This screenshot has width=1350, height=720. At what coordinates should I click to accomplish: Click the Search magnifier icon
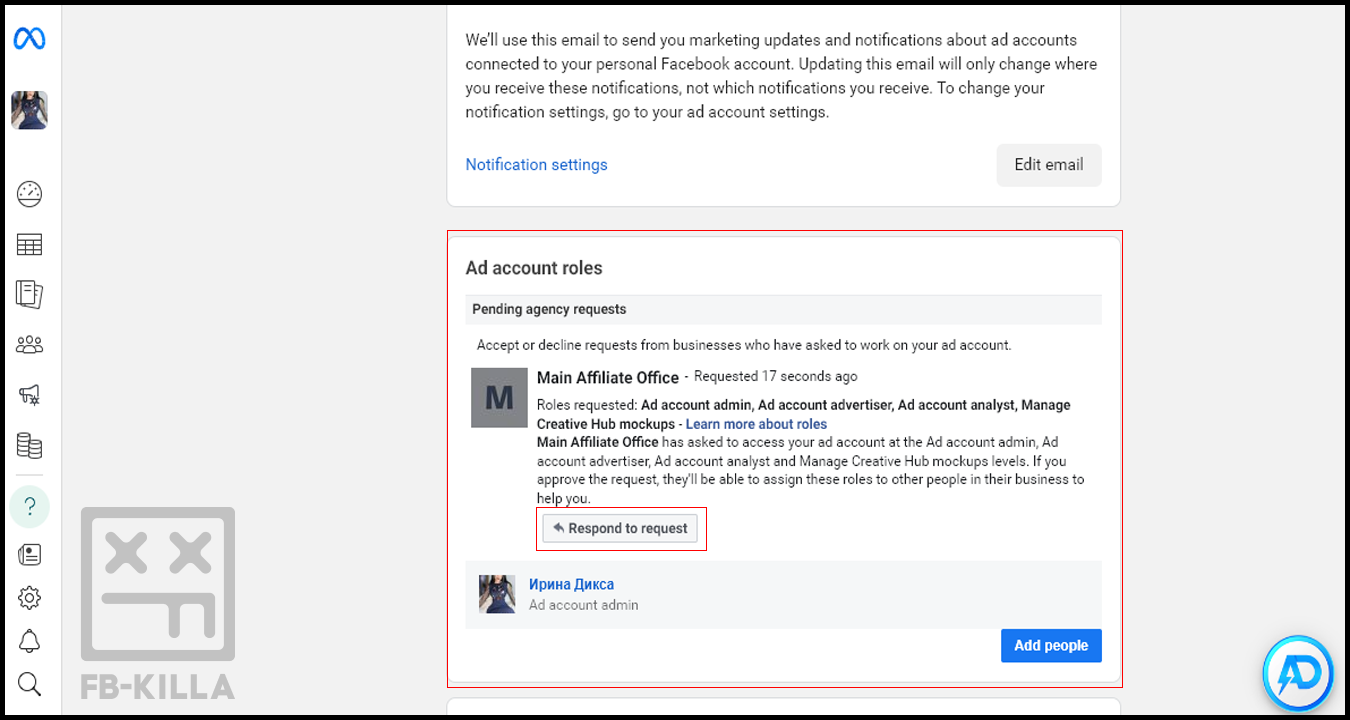click(x=29, y=684)
